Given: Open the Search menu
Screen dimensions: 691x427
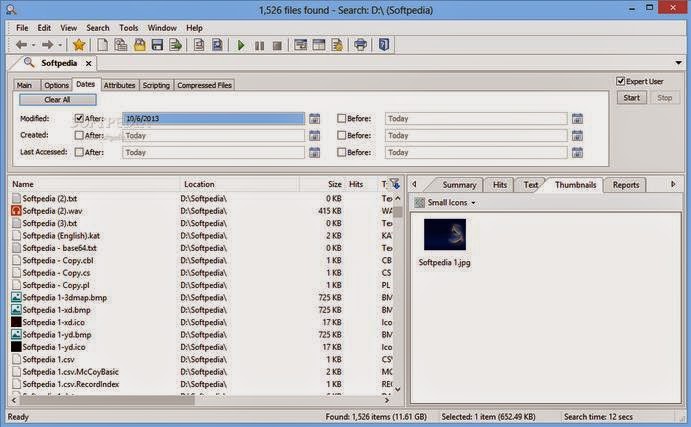Looking at the screenshot, I should pos(97,28).
